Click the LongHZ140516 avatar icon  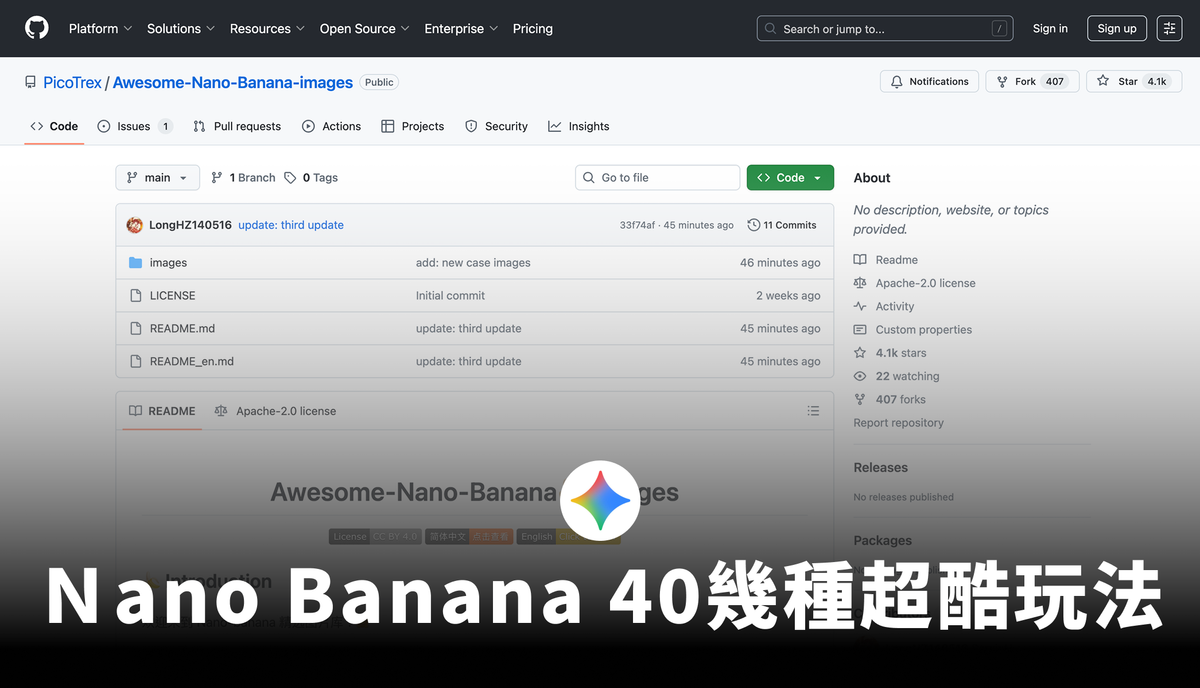pos(135,225)
